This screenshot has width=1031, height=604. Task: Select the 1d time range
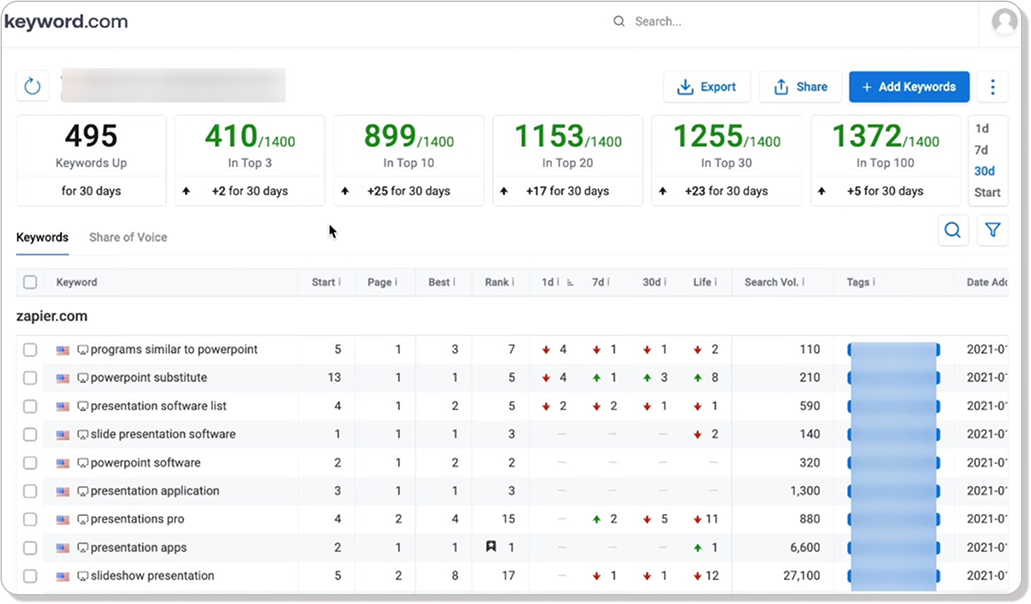982,129
